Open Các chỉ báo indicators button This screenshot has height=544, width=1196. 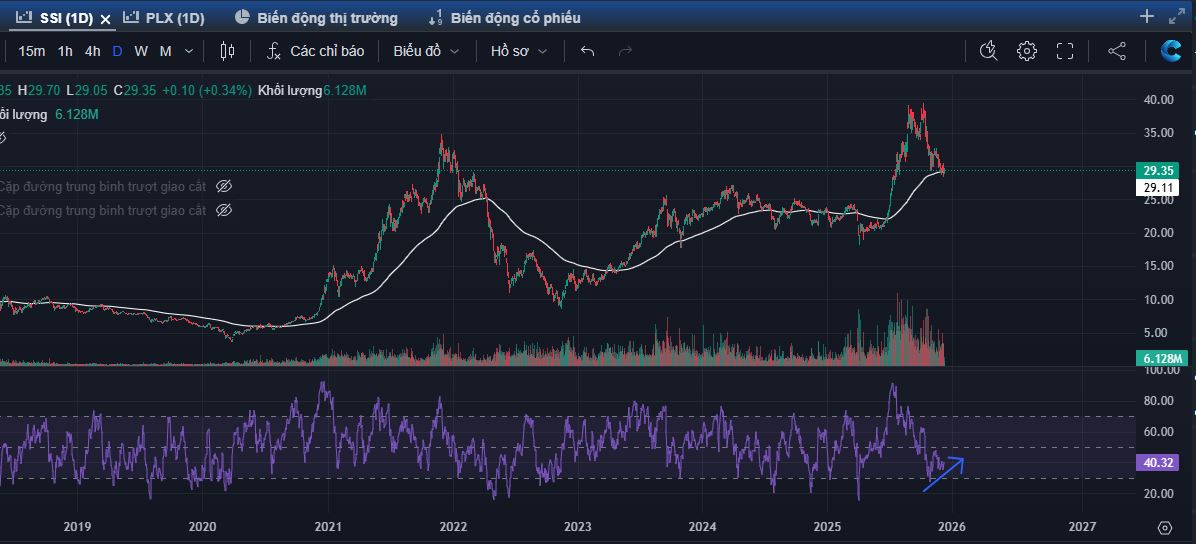pos(316,51)
